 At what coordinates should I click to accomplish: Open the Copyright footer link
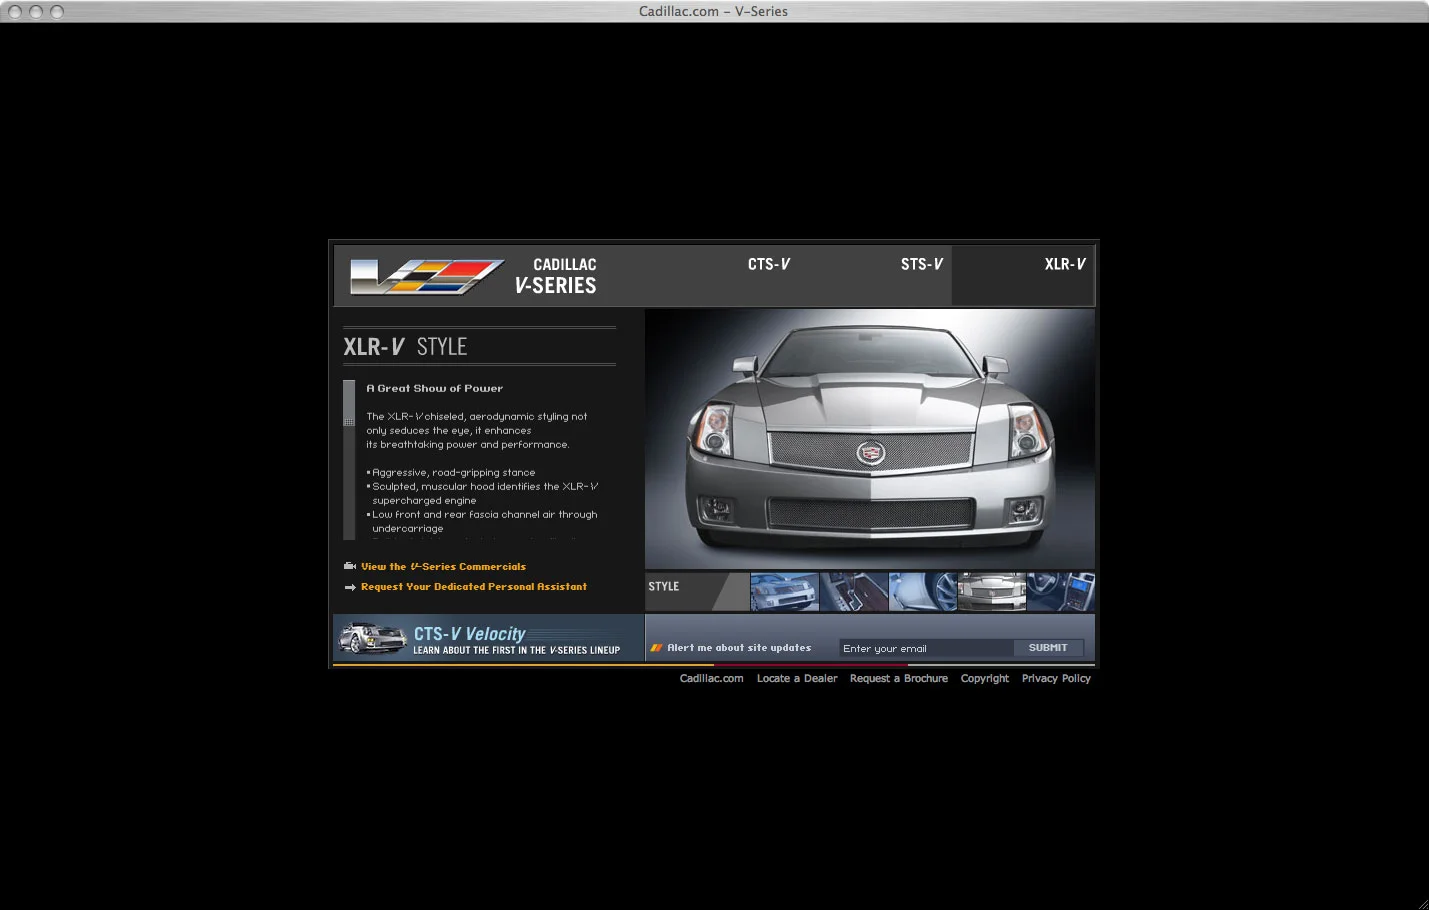click(985, 678)
